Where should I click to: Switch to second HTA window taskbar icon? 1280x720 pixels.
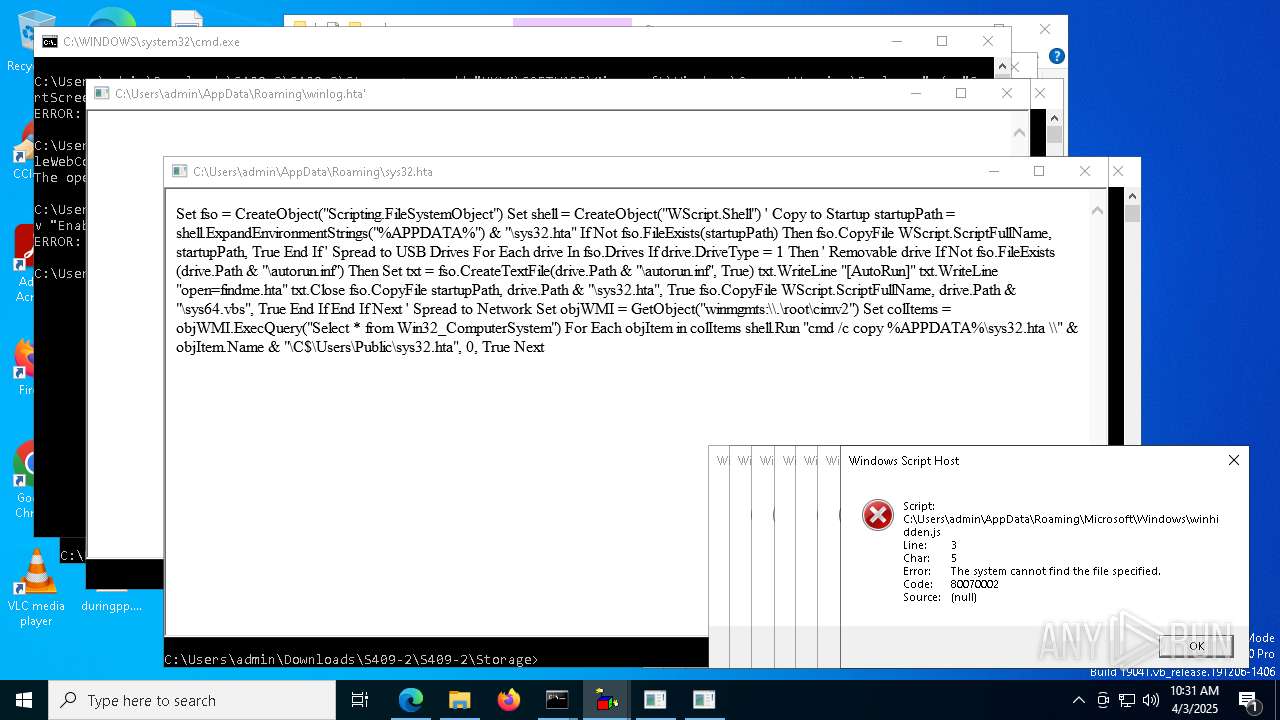tap(704, 700)
